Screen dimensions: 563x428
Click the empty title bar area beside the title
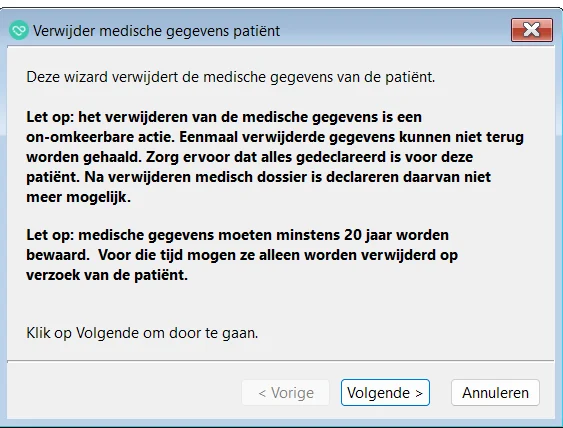point(395,31)
